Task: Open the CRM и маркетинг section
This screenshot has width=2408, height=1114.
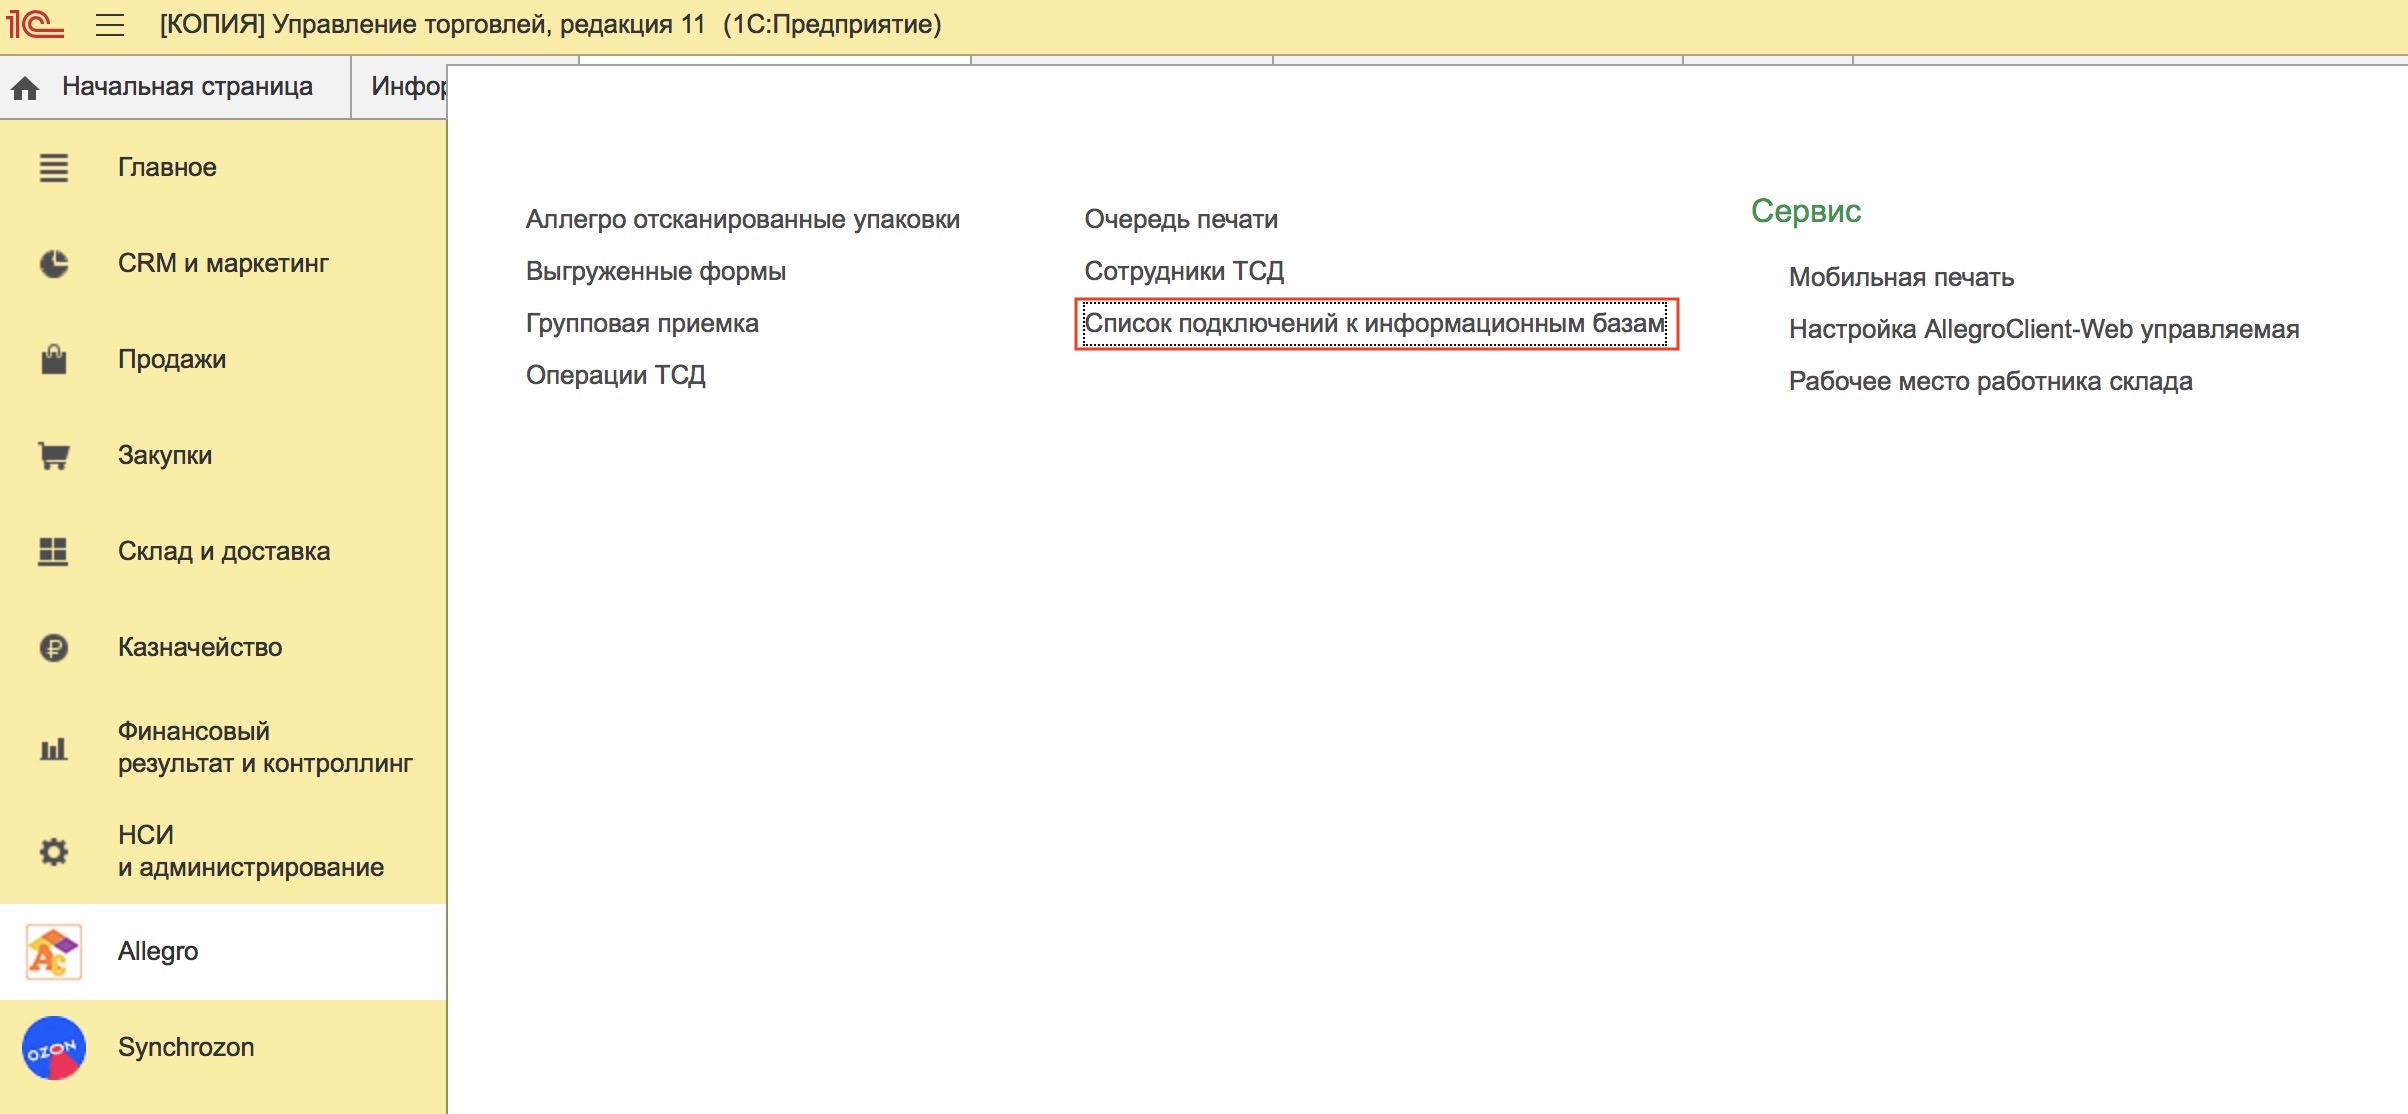Action: tap(223, 264)
